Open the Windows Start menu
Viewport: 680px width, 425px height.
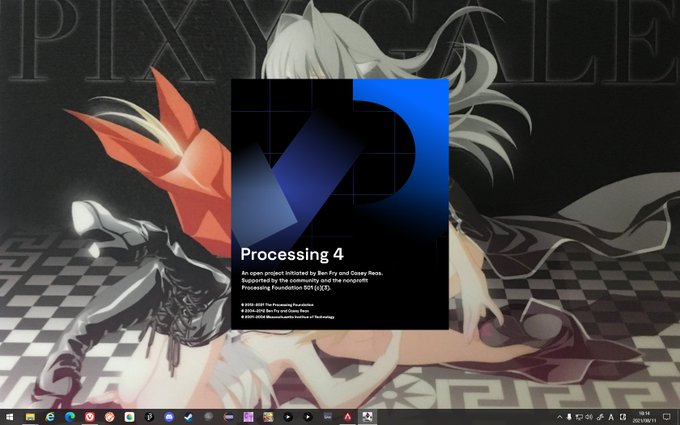(x=10, y=417)
